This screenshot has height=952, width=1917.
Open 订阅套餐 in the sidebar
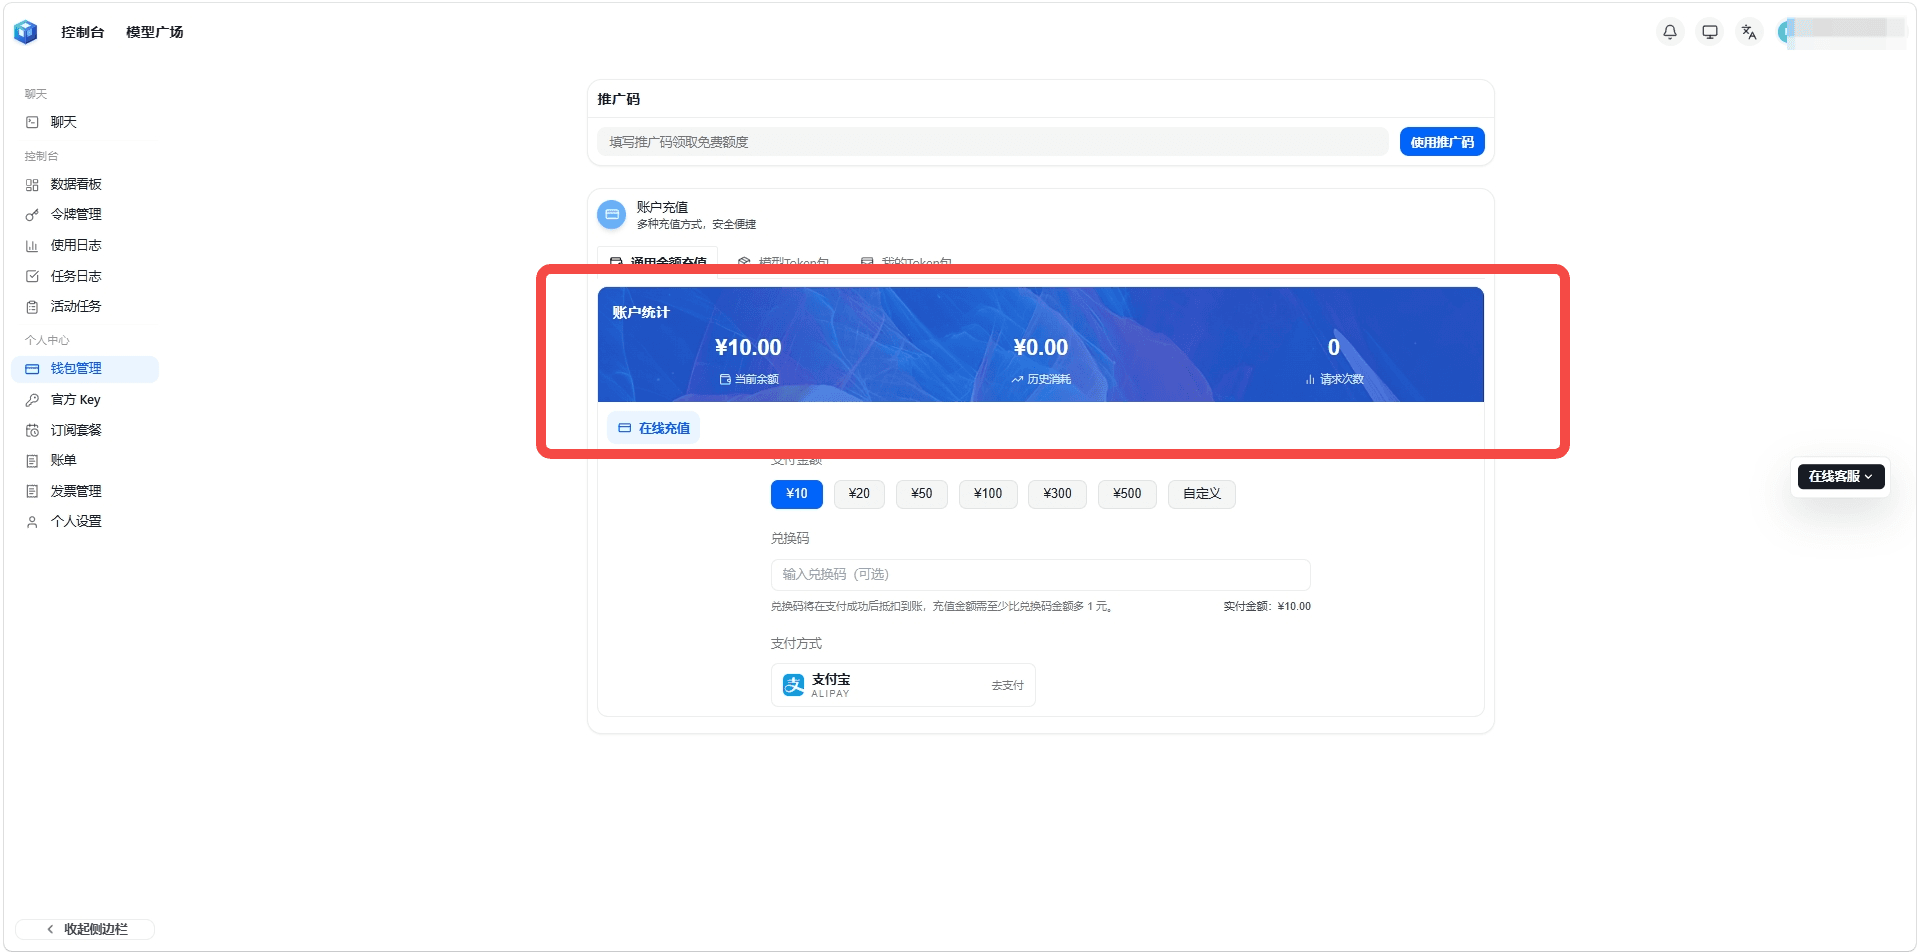tap(85, 430)
